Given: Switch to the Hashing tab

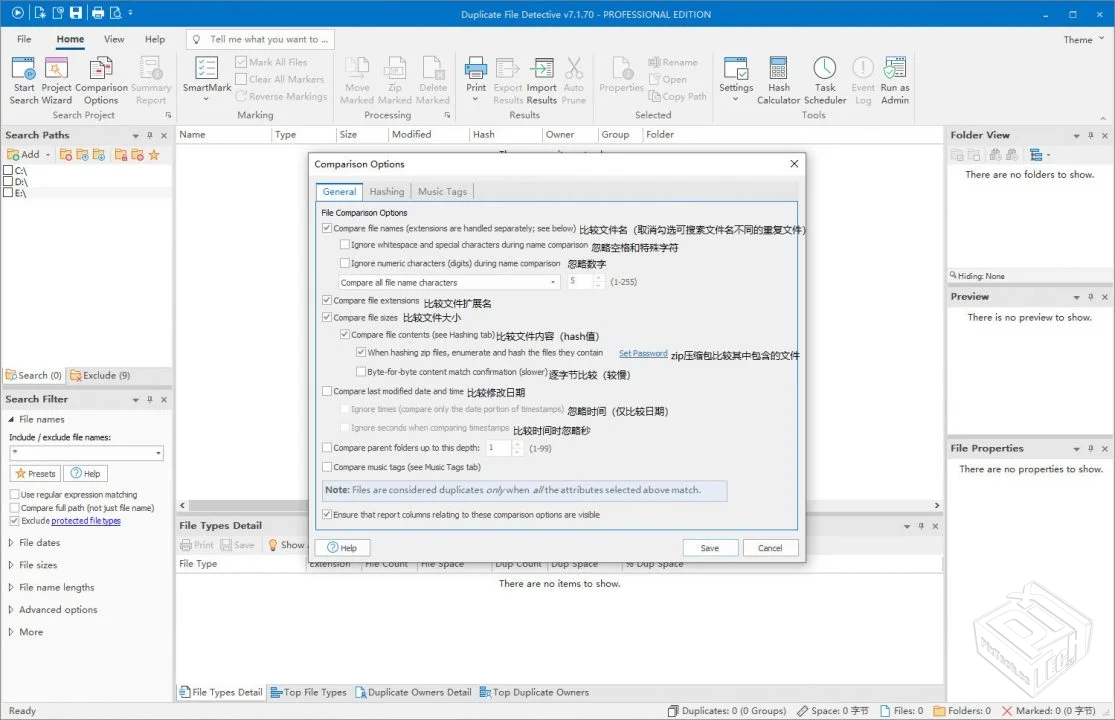Looking at the screenshot, I should pyautogui.click(x=386, y=191).
